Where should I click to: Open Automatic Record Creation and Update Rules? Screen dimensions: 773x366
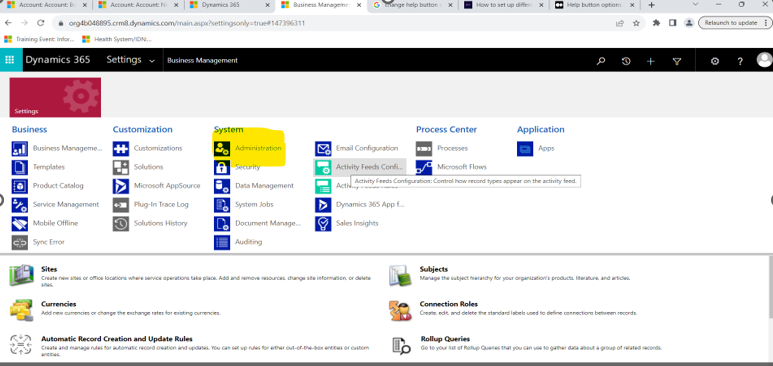(117, 339)
